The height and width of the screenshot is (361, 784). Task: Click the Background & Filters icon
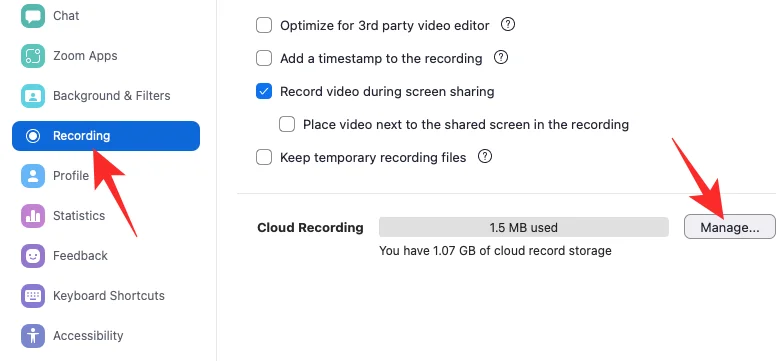click(x=33, y=96)
